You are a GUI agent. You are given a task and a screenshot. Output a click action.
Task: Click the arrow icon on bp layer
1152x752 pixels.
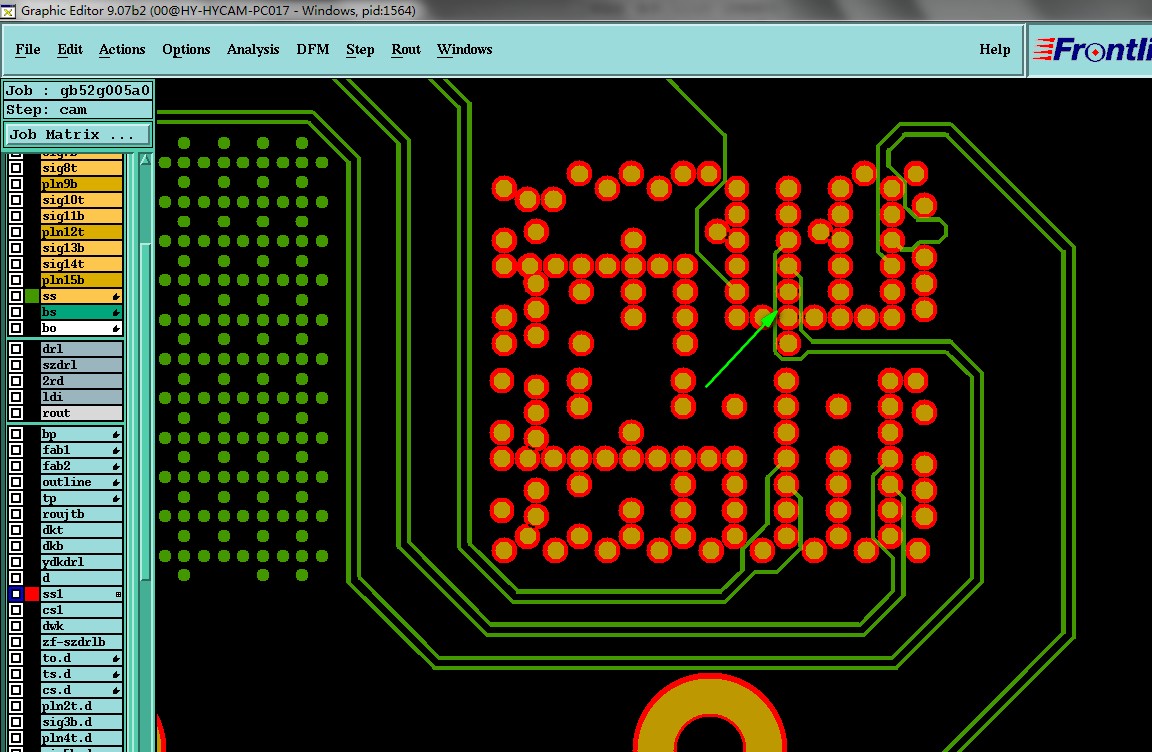(116, 434)
